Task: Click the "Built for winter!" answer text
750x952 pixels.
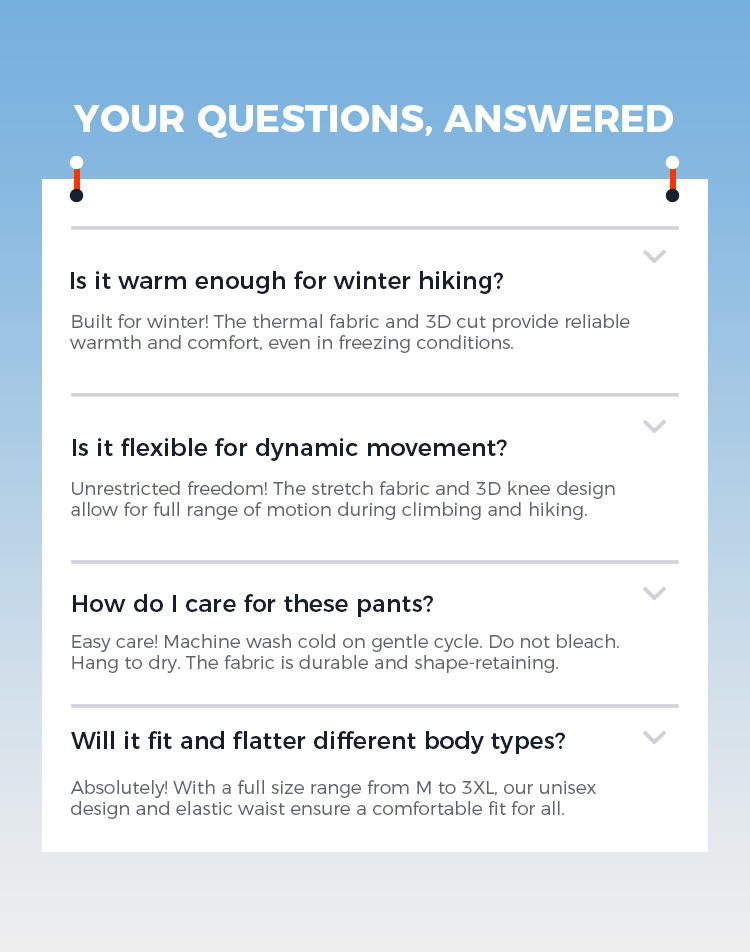Action: (350, 332)
